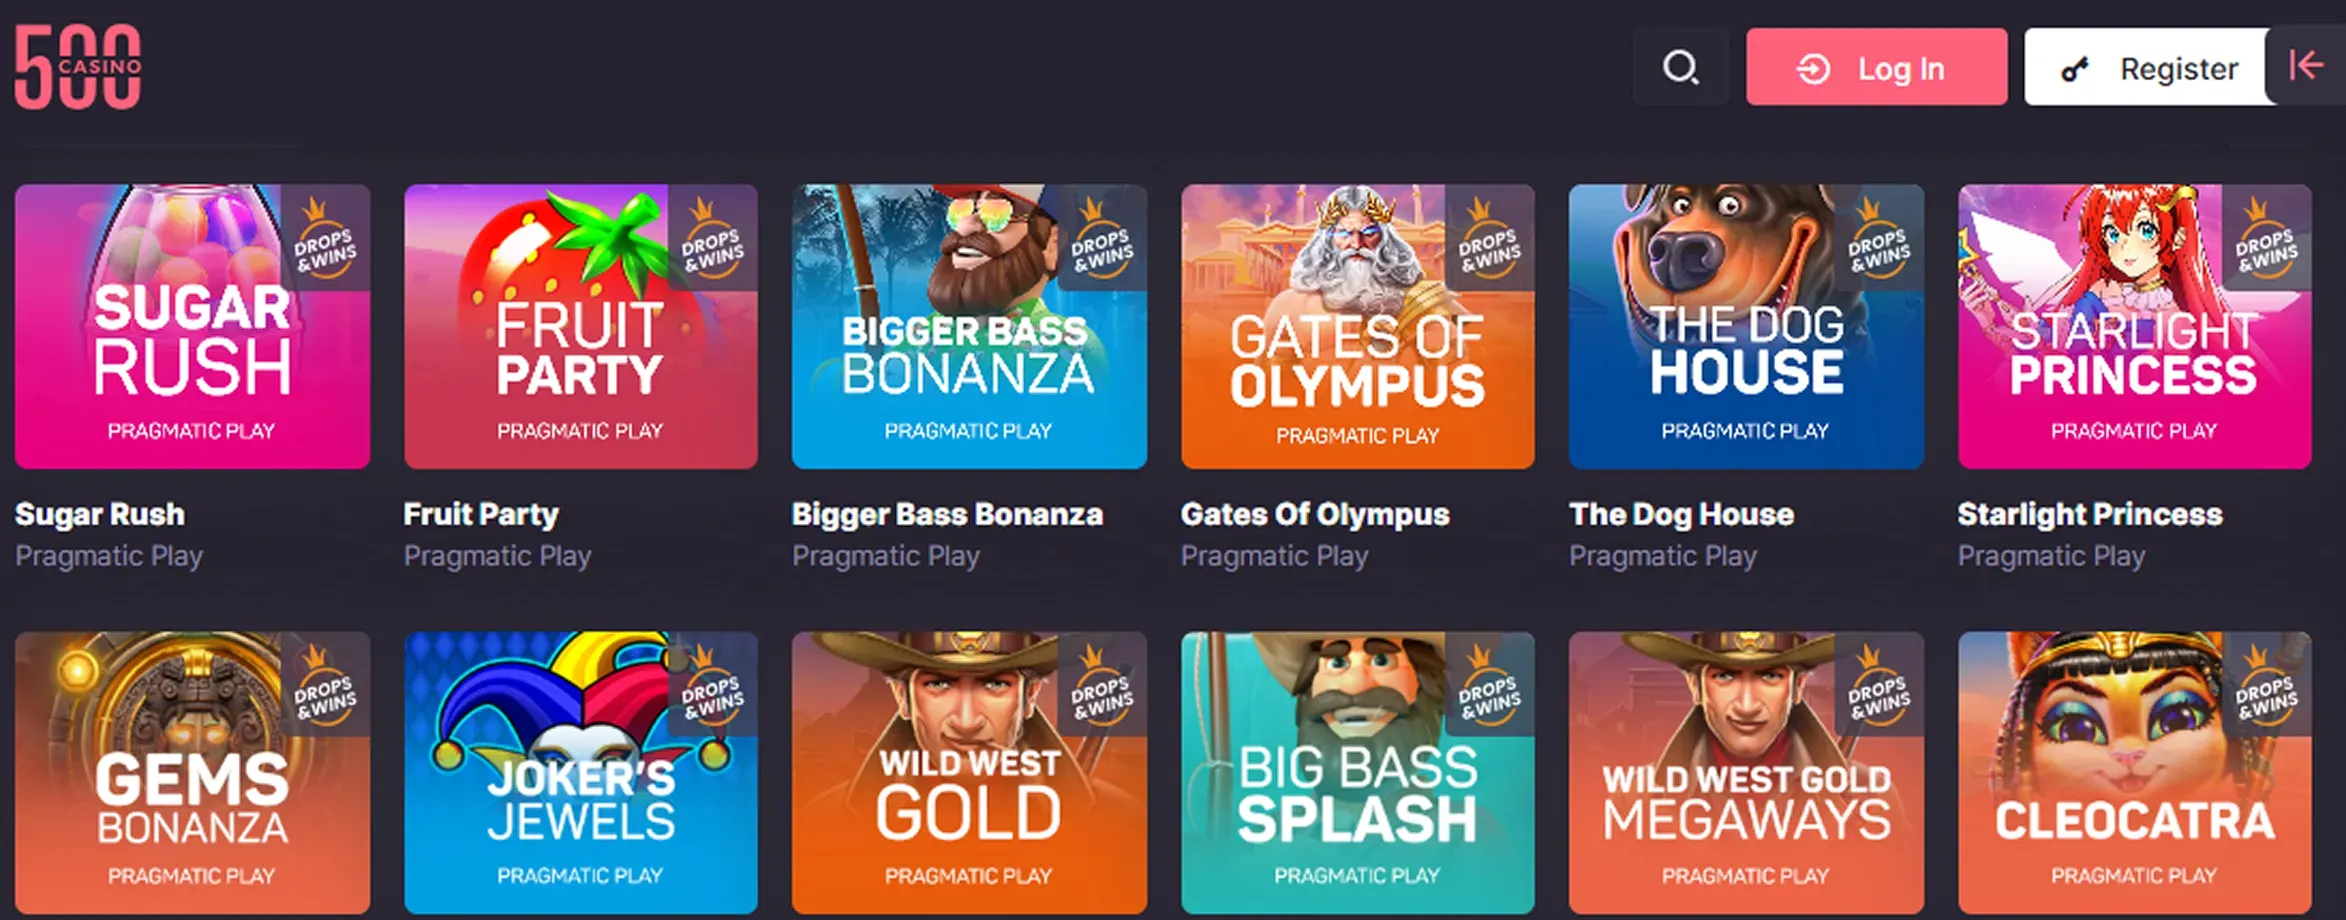Click Pragmatic Play provider under Fruit Party
This screenshot has width=2346, height=920.
click(497, 556)
